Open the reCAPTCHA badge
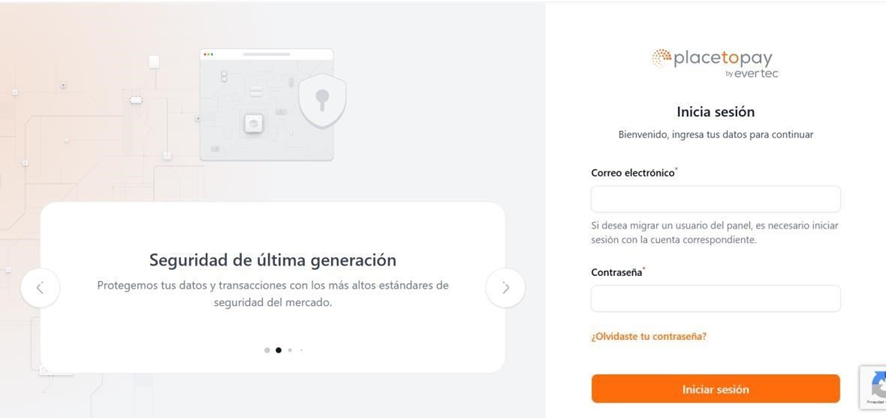 pyautogui.click(x=876, y=386)
